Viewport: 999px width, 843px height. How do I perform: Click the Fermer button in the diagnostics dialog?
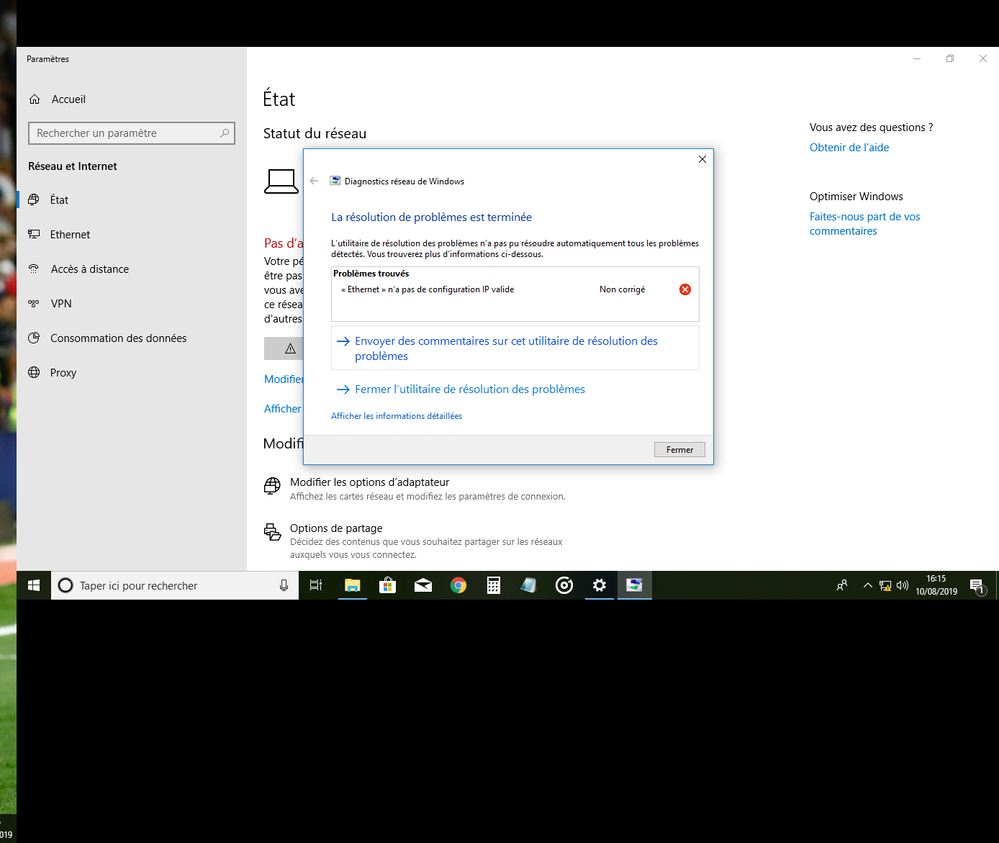click(679, 450)
